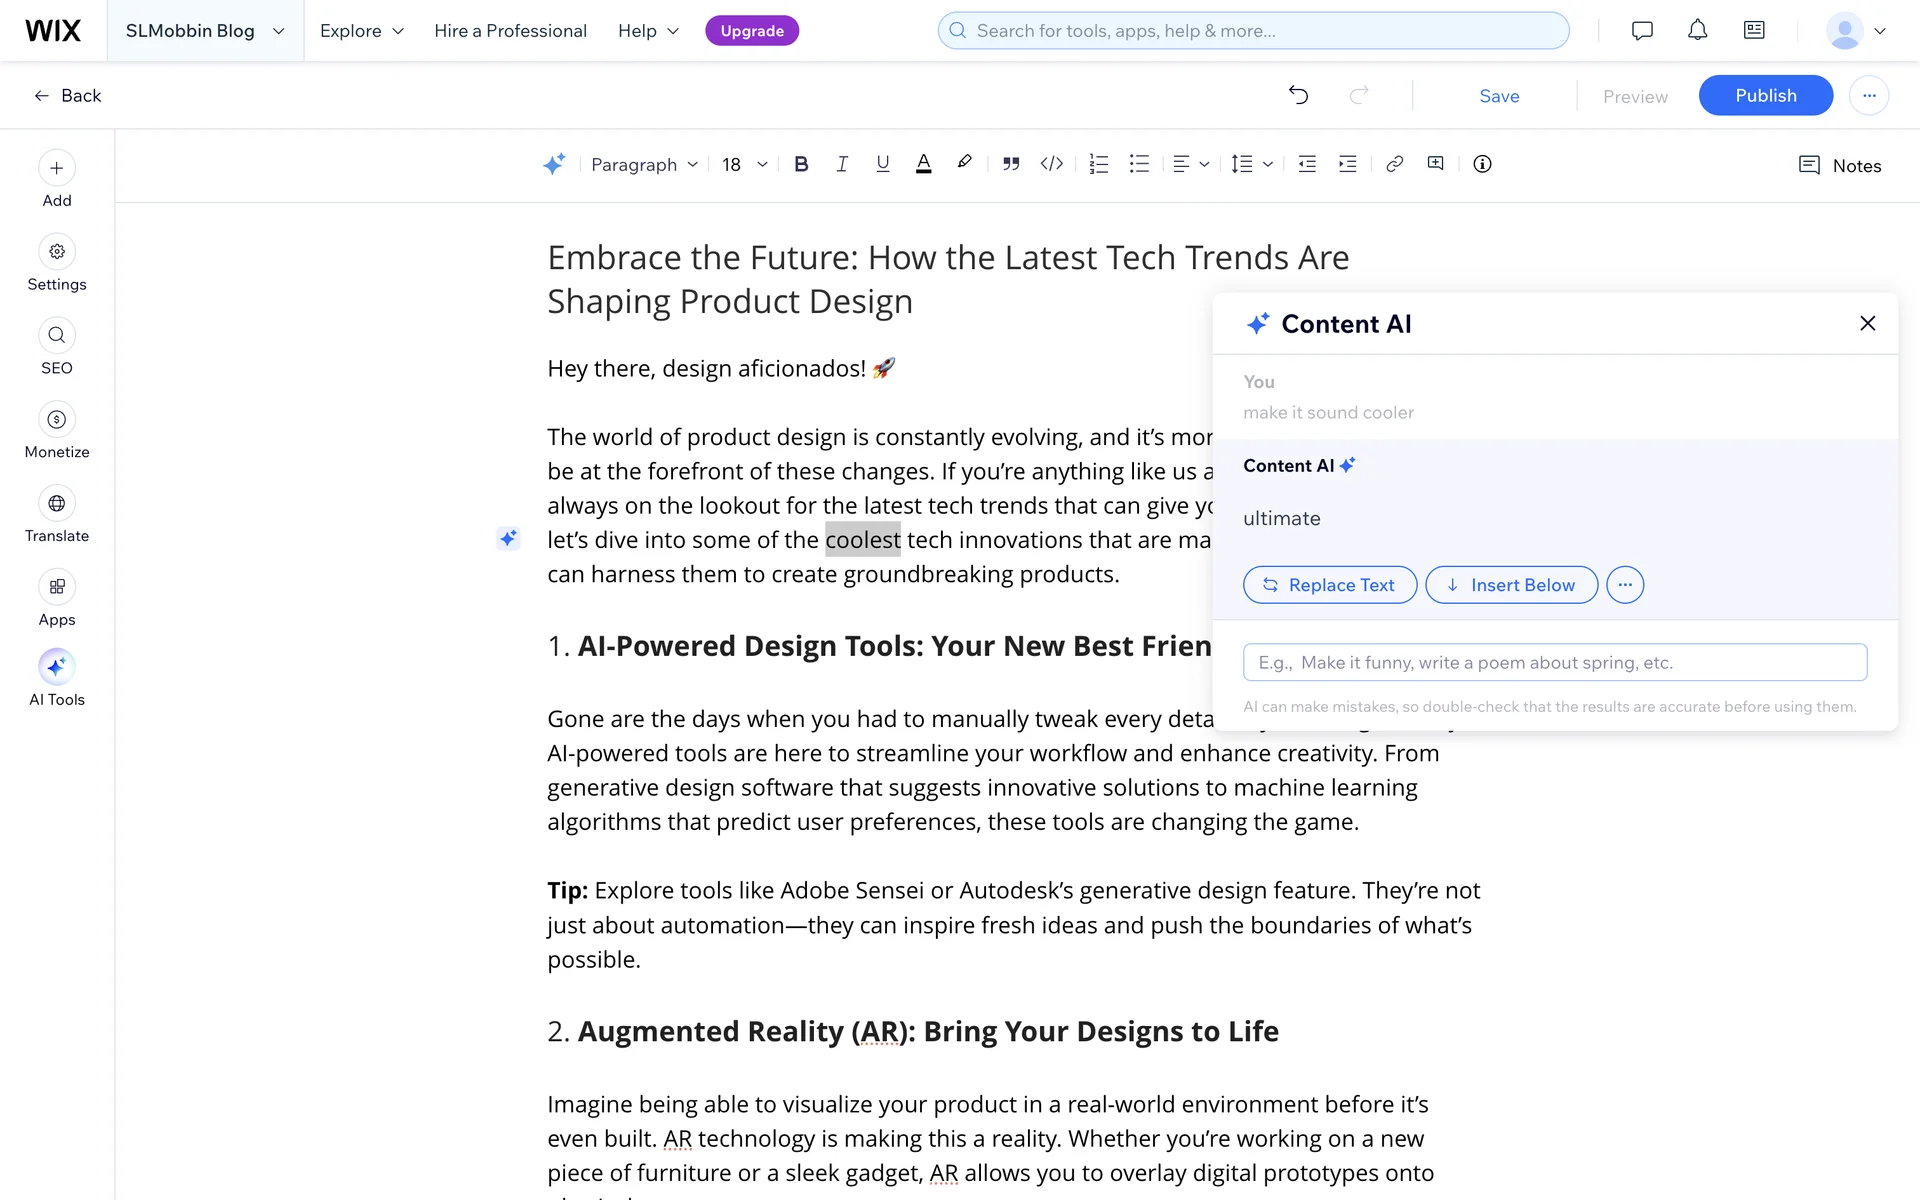Open the notifications bell
1920x1200 pixels.
coord(1697,30)
